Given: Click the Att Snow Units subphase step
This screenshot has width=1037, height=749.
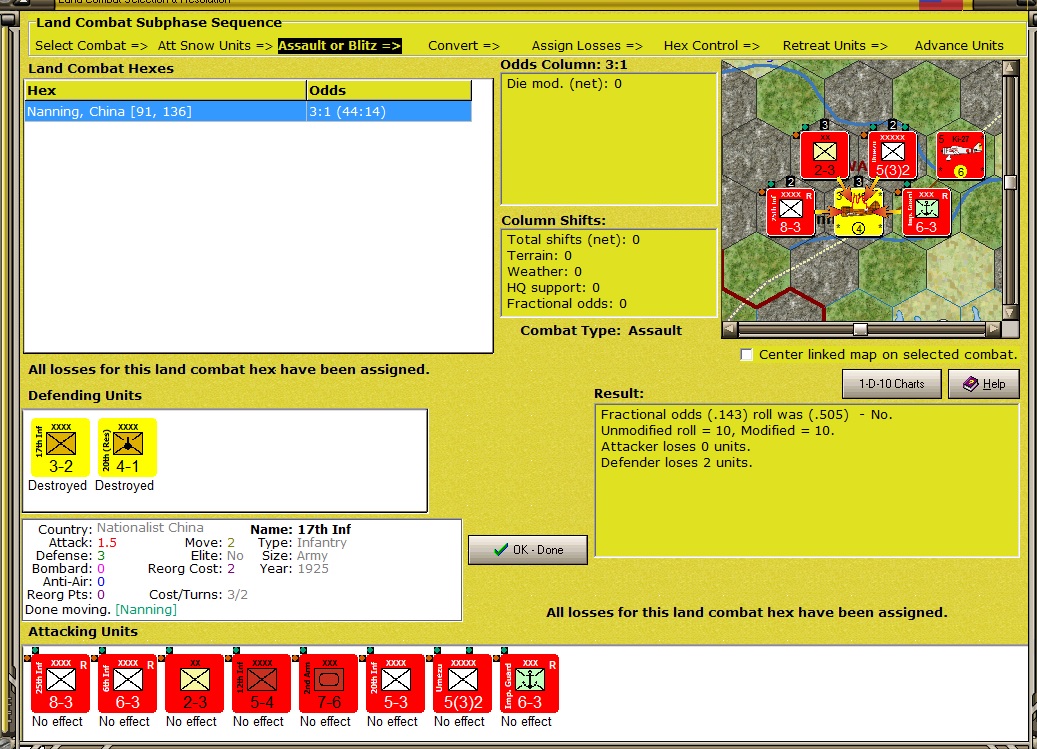Looking at the screenshot, I should [215, 46].
